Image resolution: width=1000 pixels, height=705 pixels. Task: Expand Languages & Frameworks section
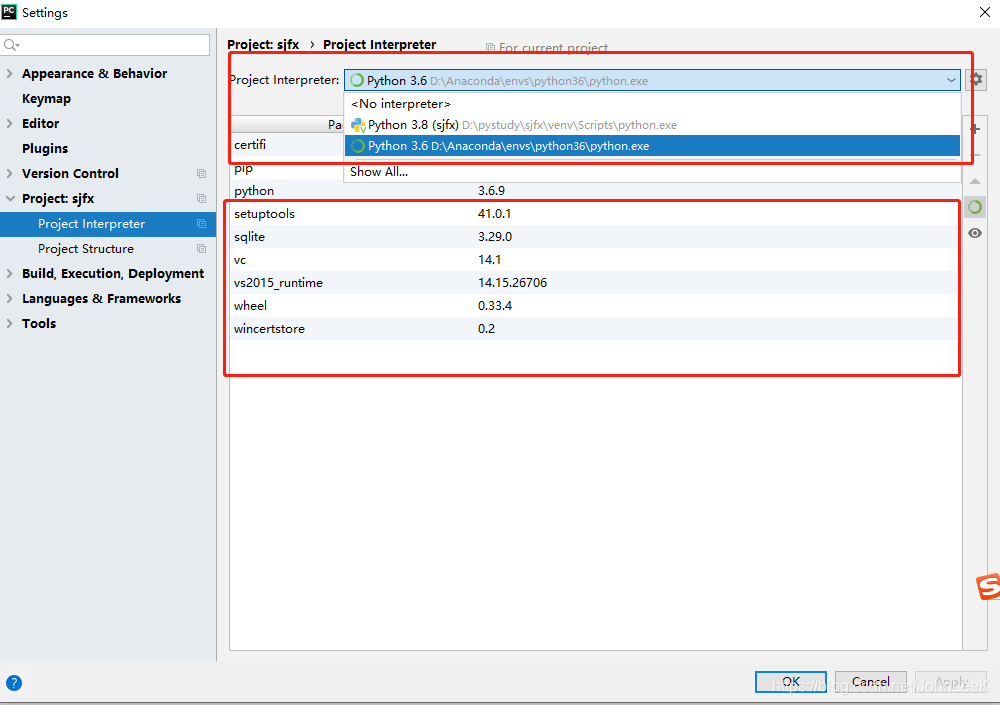(10, 299)
